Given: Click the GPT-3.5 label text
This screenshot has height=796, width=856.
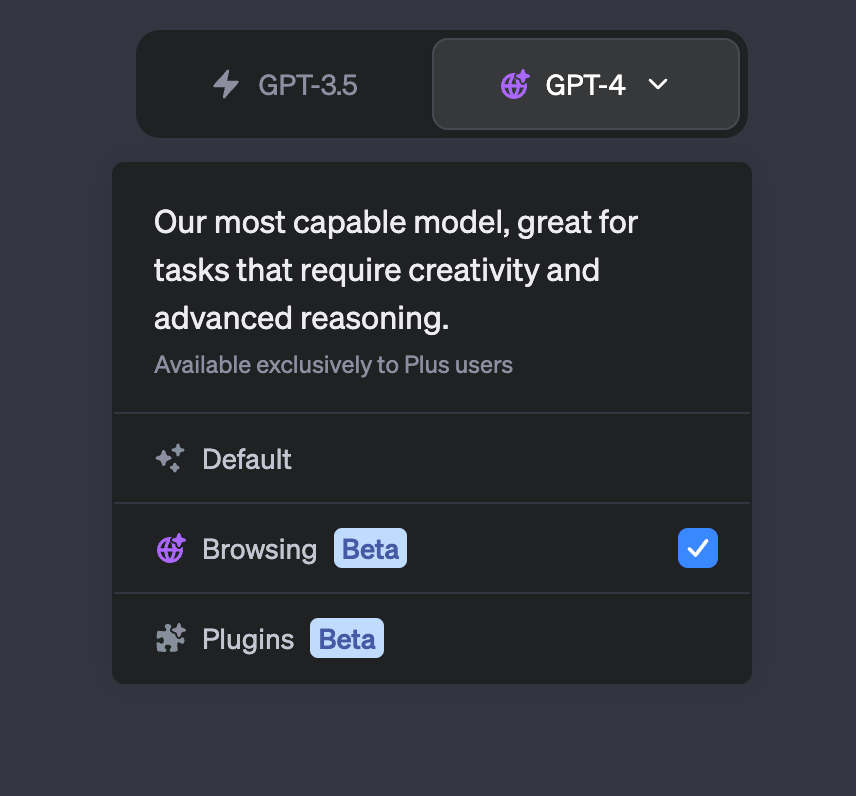Looking at the screenshot, I should (308, 85).
